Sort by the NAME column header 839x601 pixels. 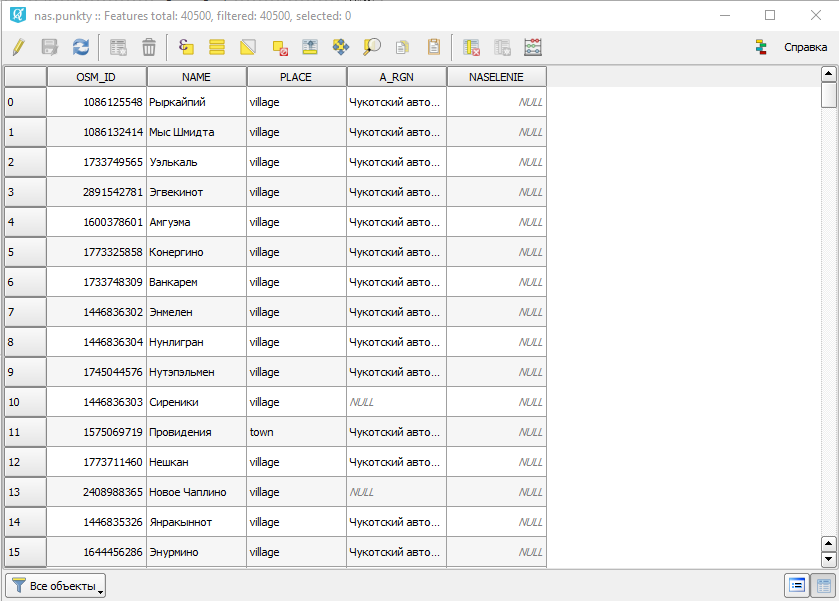(196, 77)
